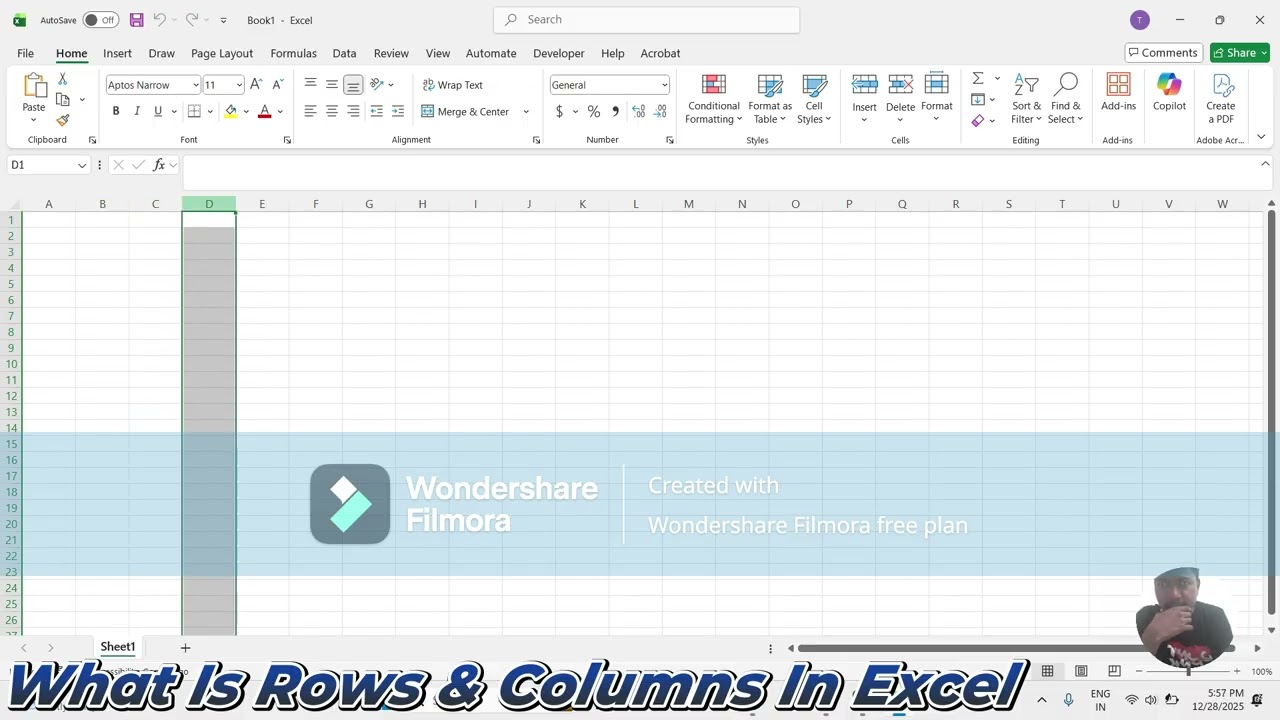The image size is (1280, 720).
Task: Decrease font size with smaller A
Action: pyautogui.click(x=277, y=85)
